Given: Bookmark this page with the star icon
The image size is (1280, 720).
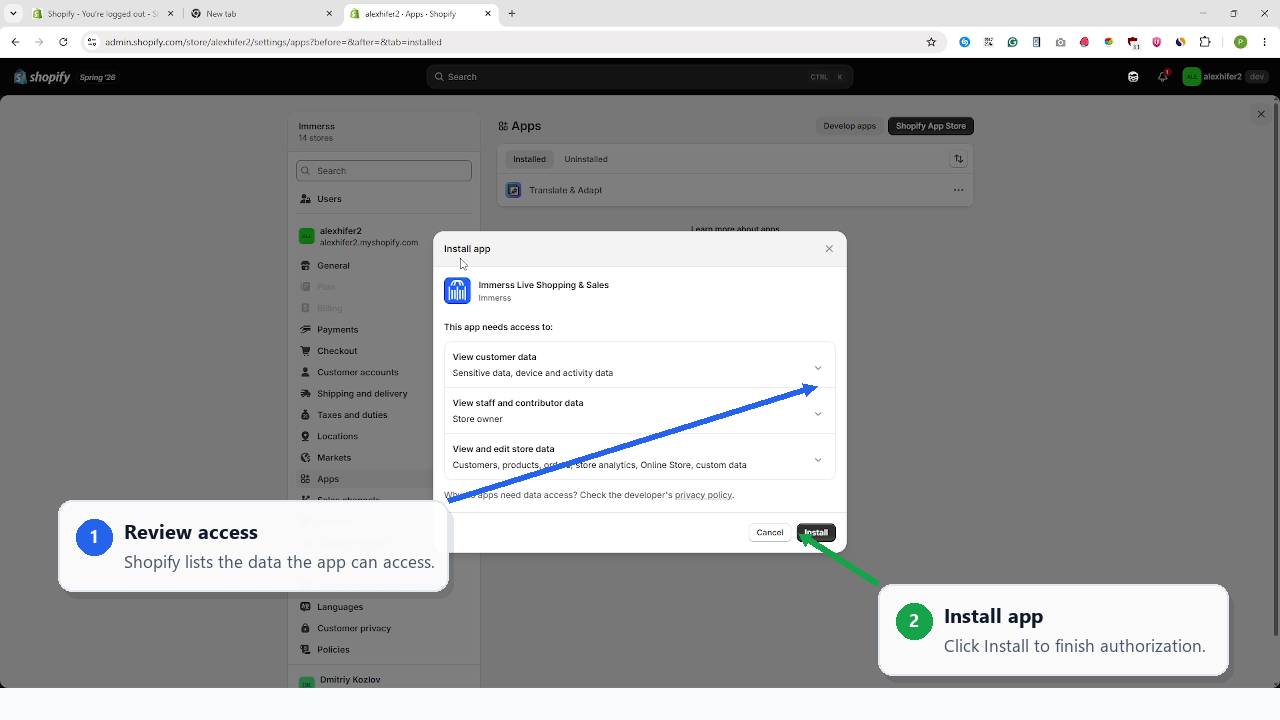Looking at the screenshot, I should pos(931,42).
